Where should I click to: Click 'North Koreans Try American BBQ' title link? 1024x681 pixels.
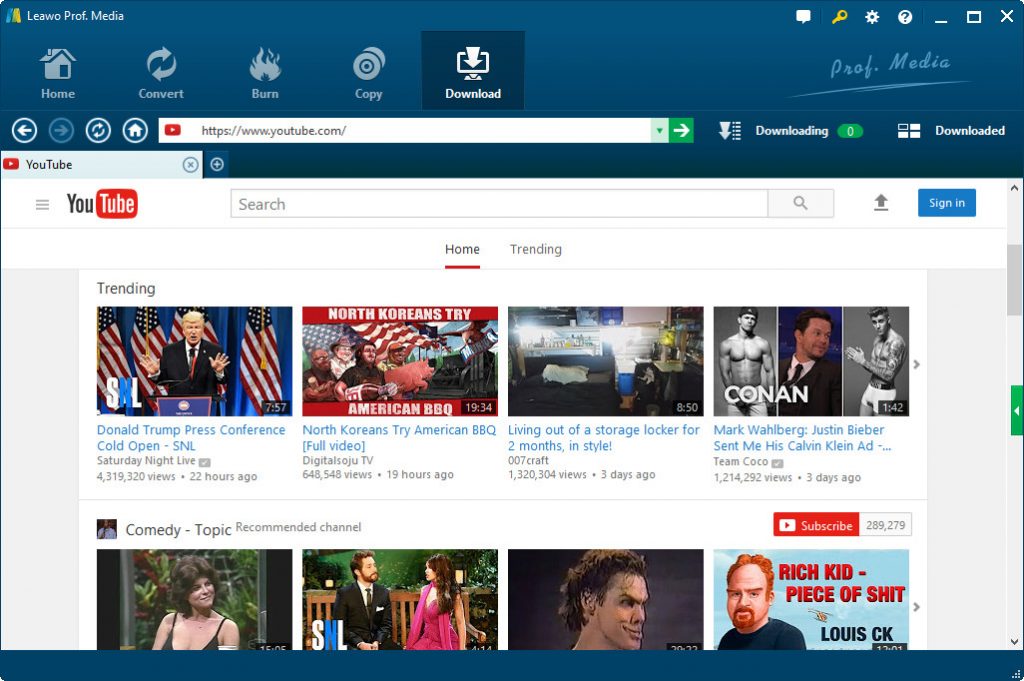tap(399, 437)
